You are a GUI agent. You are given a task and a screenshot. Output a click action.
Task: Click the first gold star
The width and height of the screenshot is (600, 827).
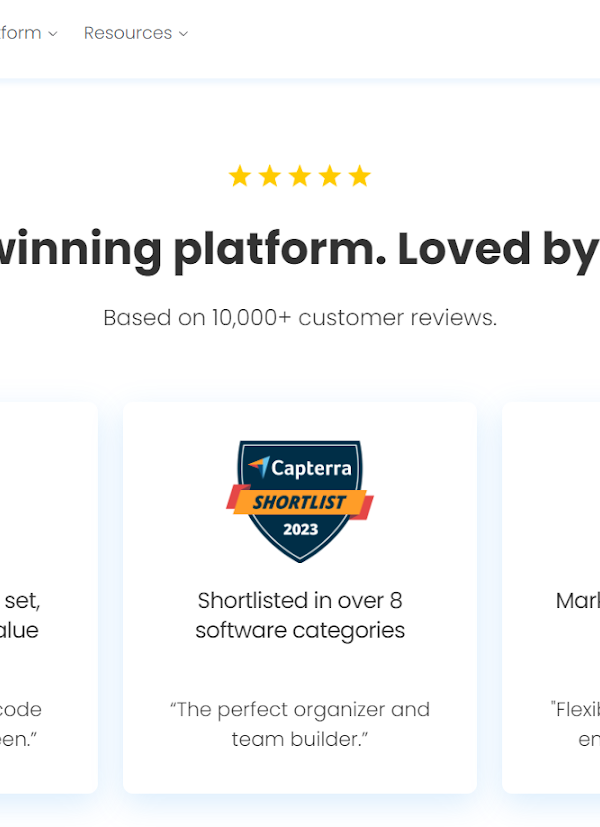pyautogui.click(x=240, y=176)
